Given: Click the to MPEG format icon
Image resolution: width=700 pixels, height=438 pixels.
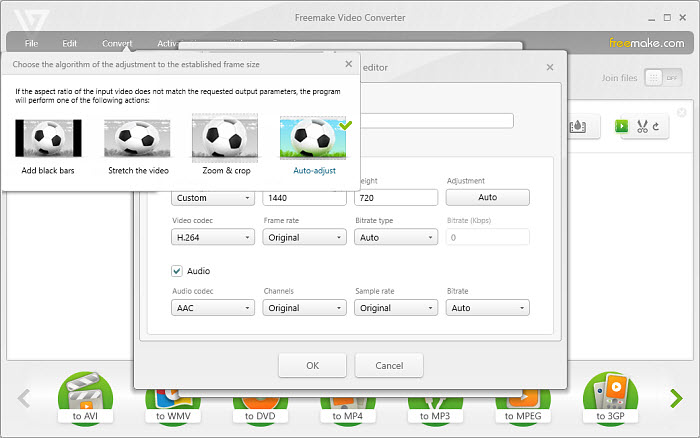Looking at the screenshot, I should (x=523, y=406).
